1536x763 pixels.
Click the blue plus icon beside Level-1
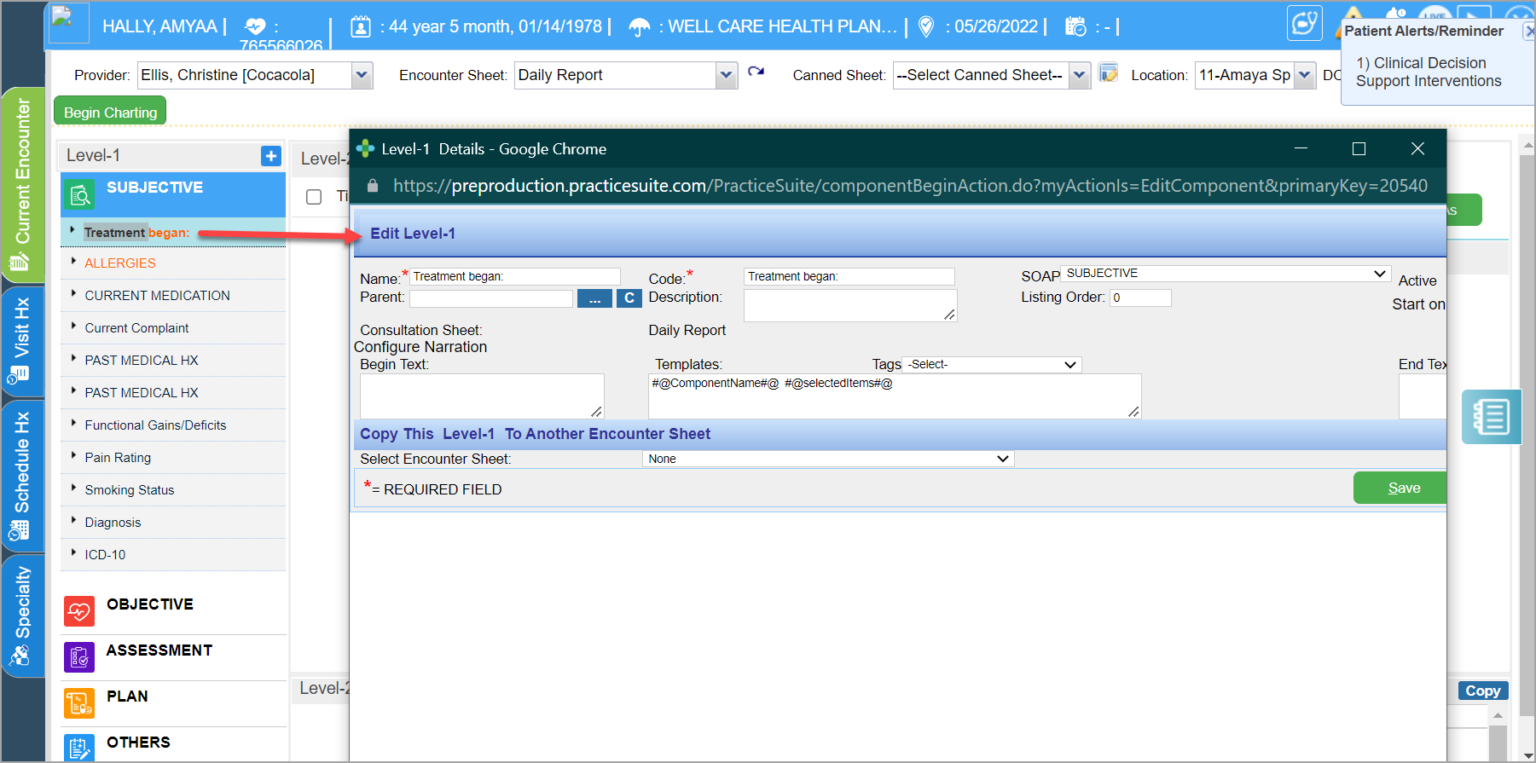[270, 156]
